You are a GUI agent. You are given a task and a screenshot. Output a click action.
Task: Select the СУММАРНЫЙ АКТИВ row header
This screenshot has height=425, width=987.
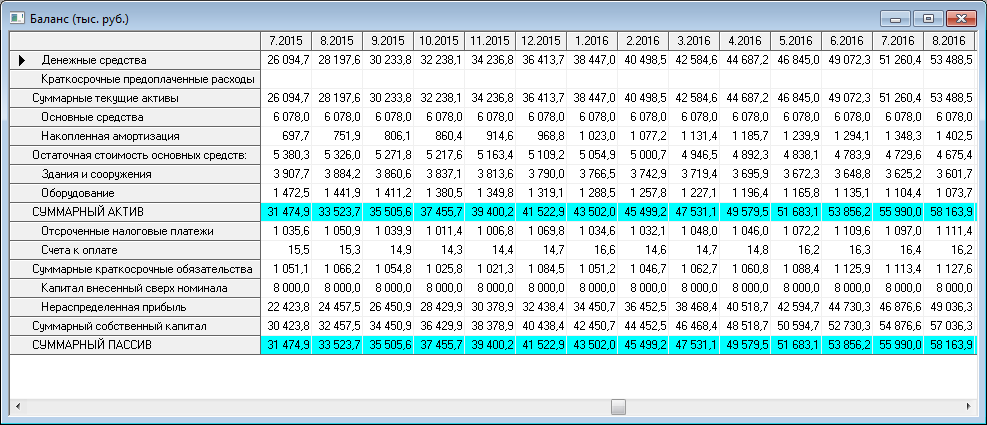click(135, 212)
